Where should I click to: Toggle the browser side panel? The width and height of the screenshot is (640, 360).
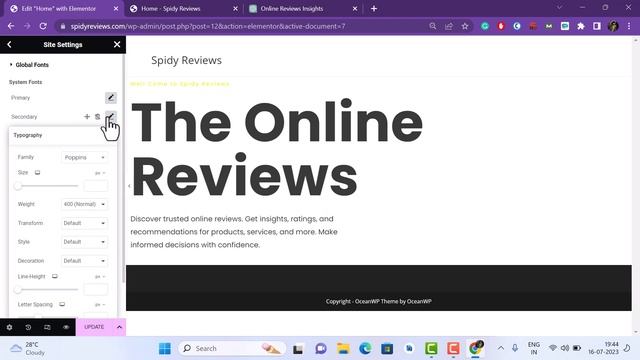(x=597, y=26)
